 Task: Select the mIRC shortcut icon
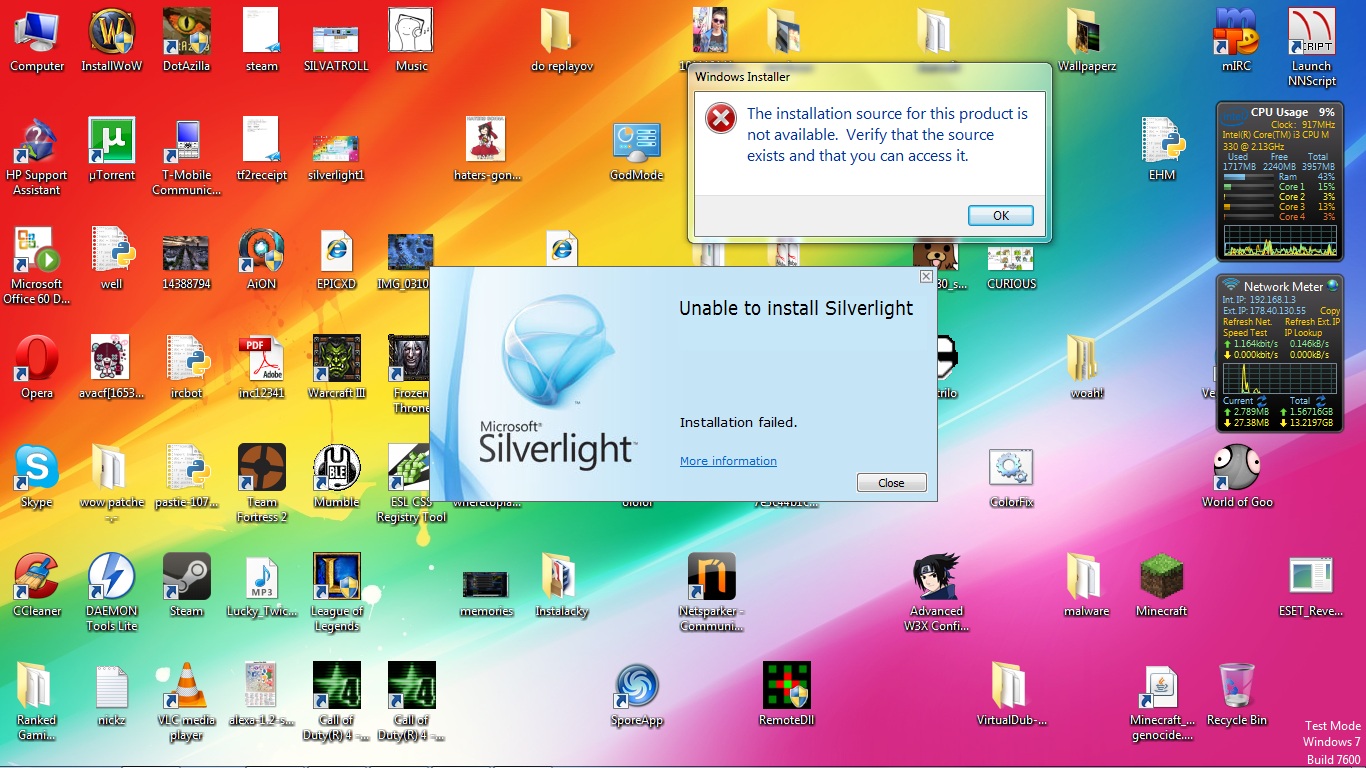click(1236, 40)
